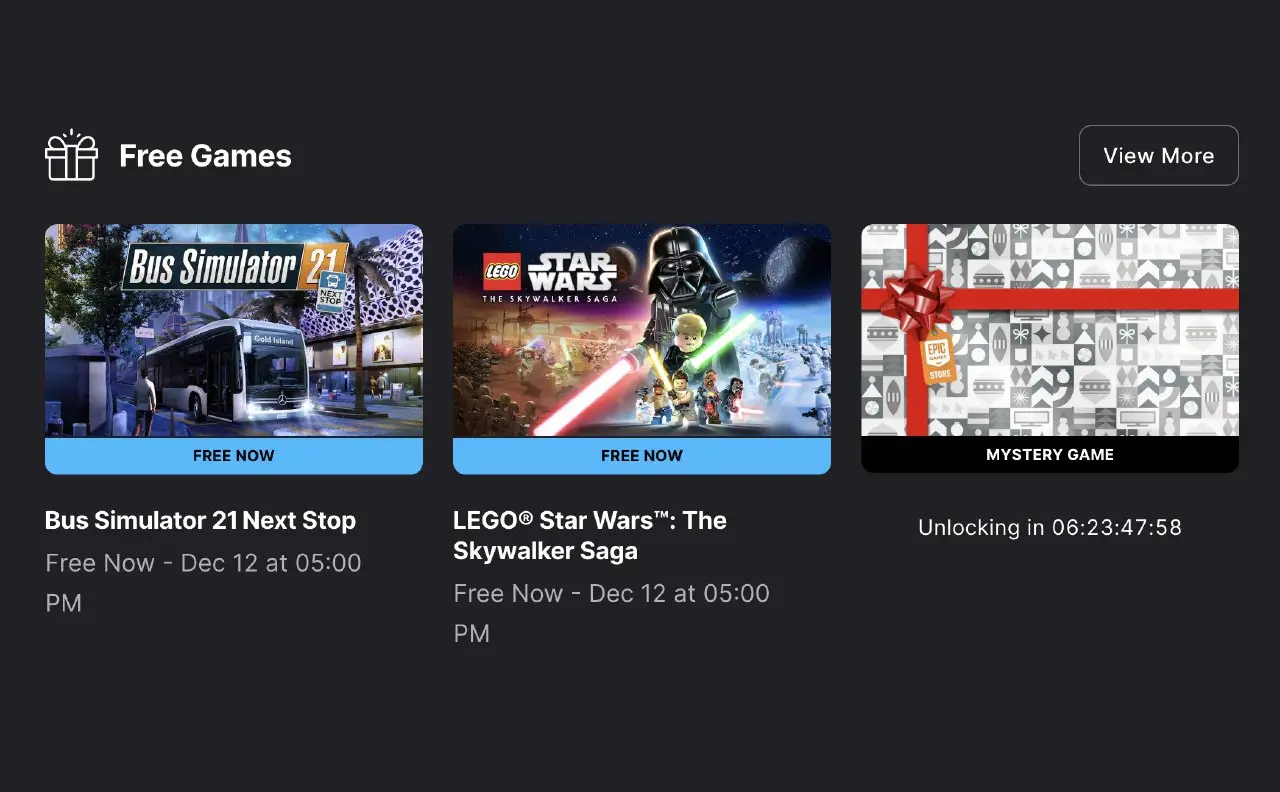Click the FREE NOW banner under Bus Simulator
The image size is (1280, 792).
click(234, 455)
